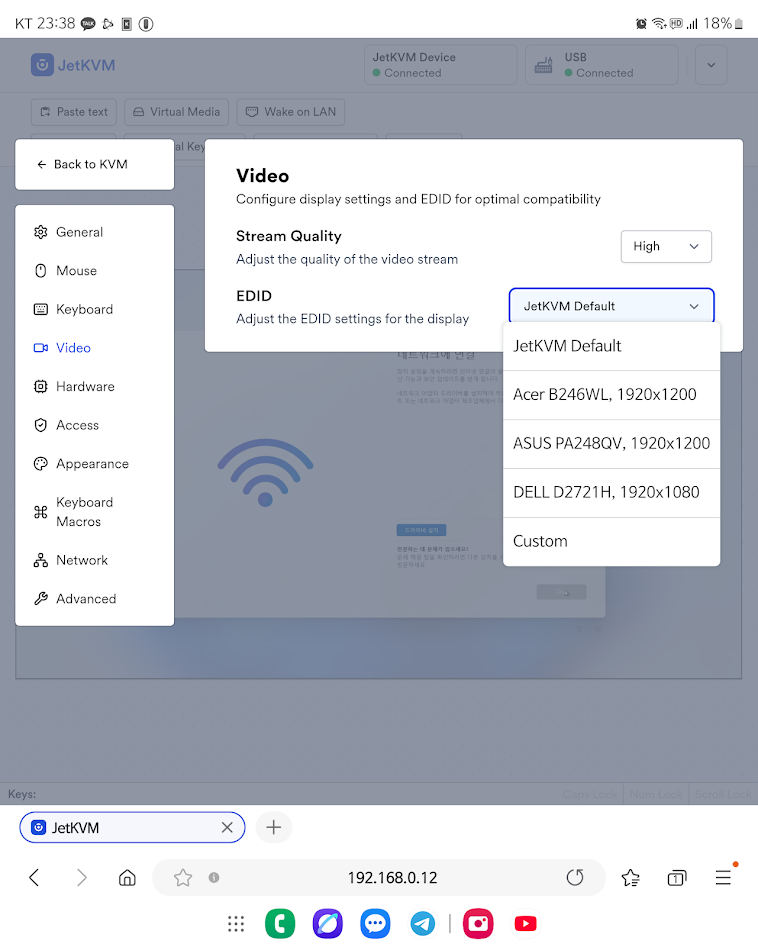Open a new browser tab

pyautogui.click(x=274, y=827)
